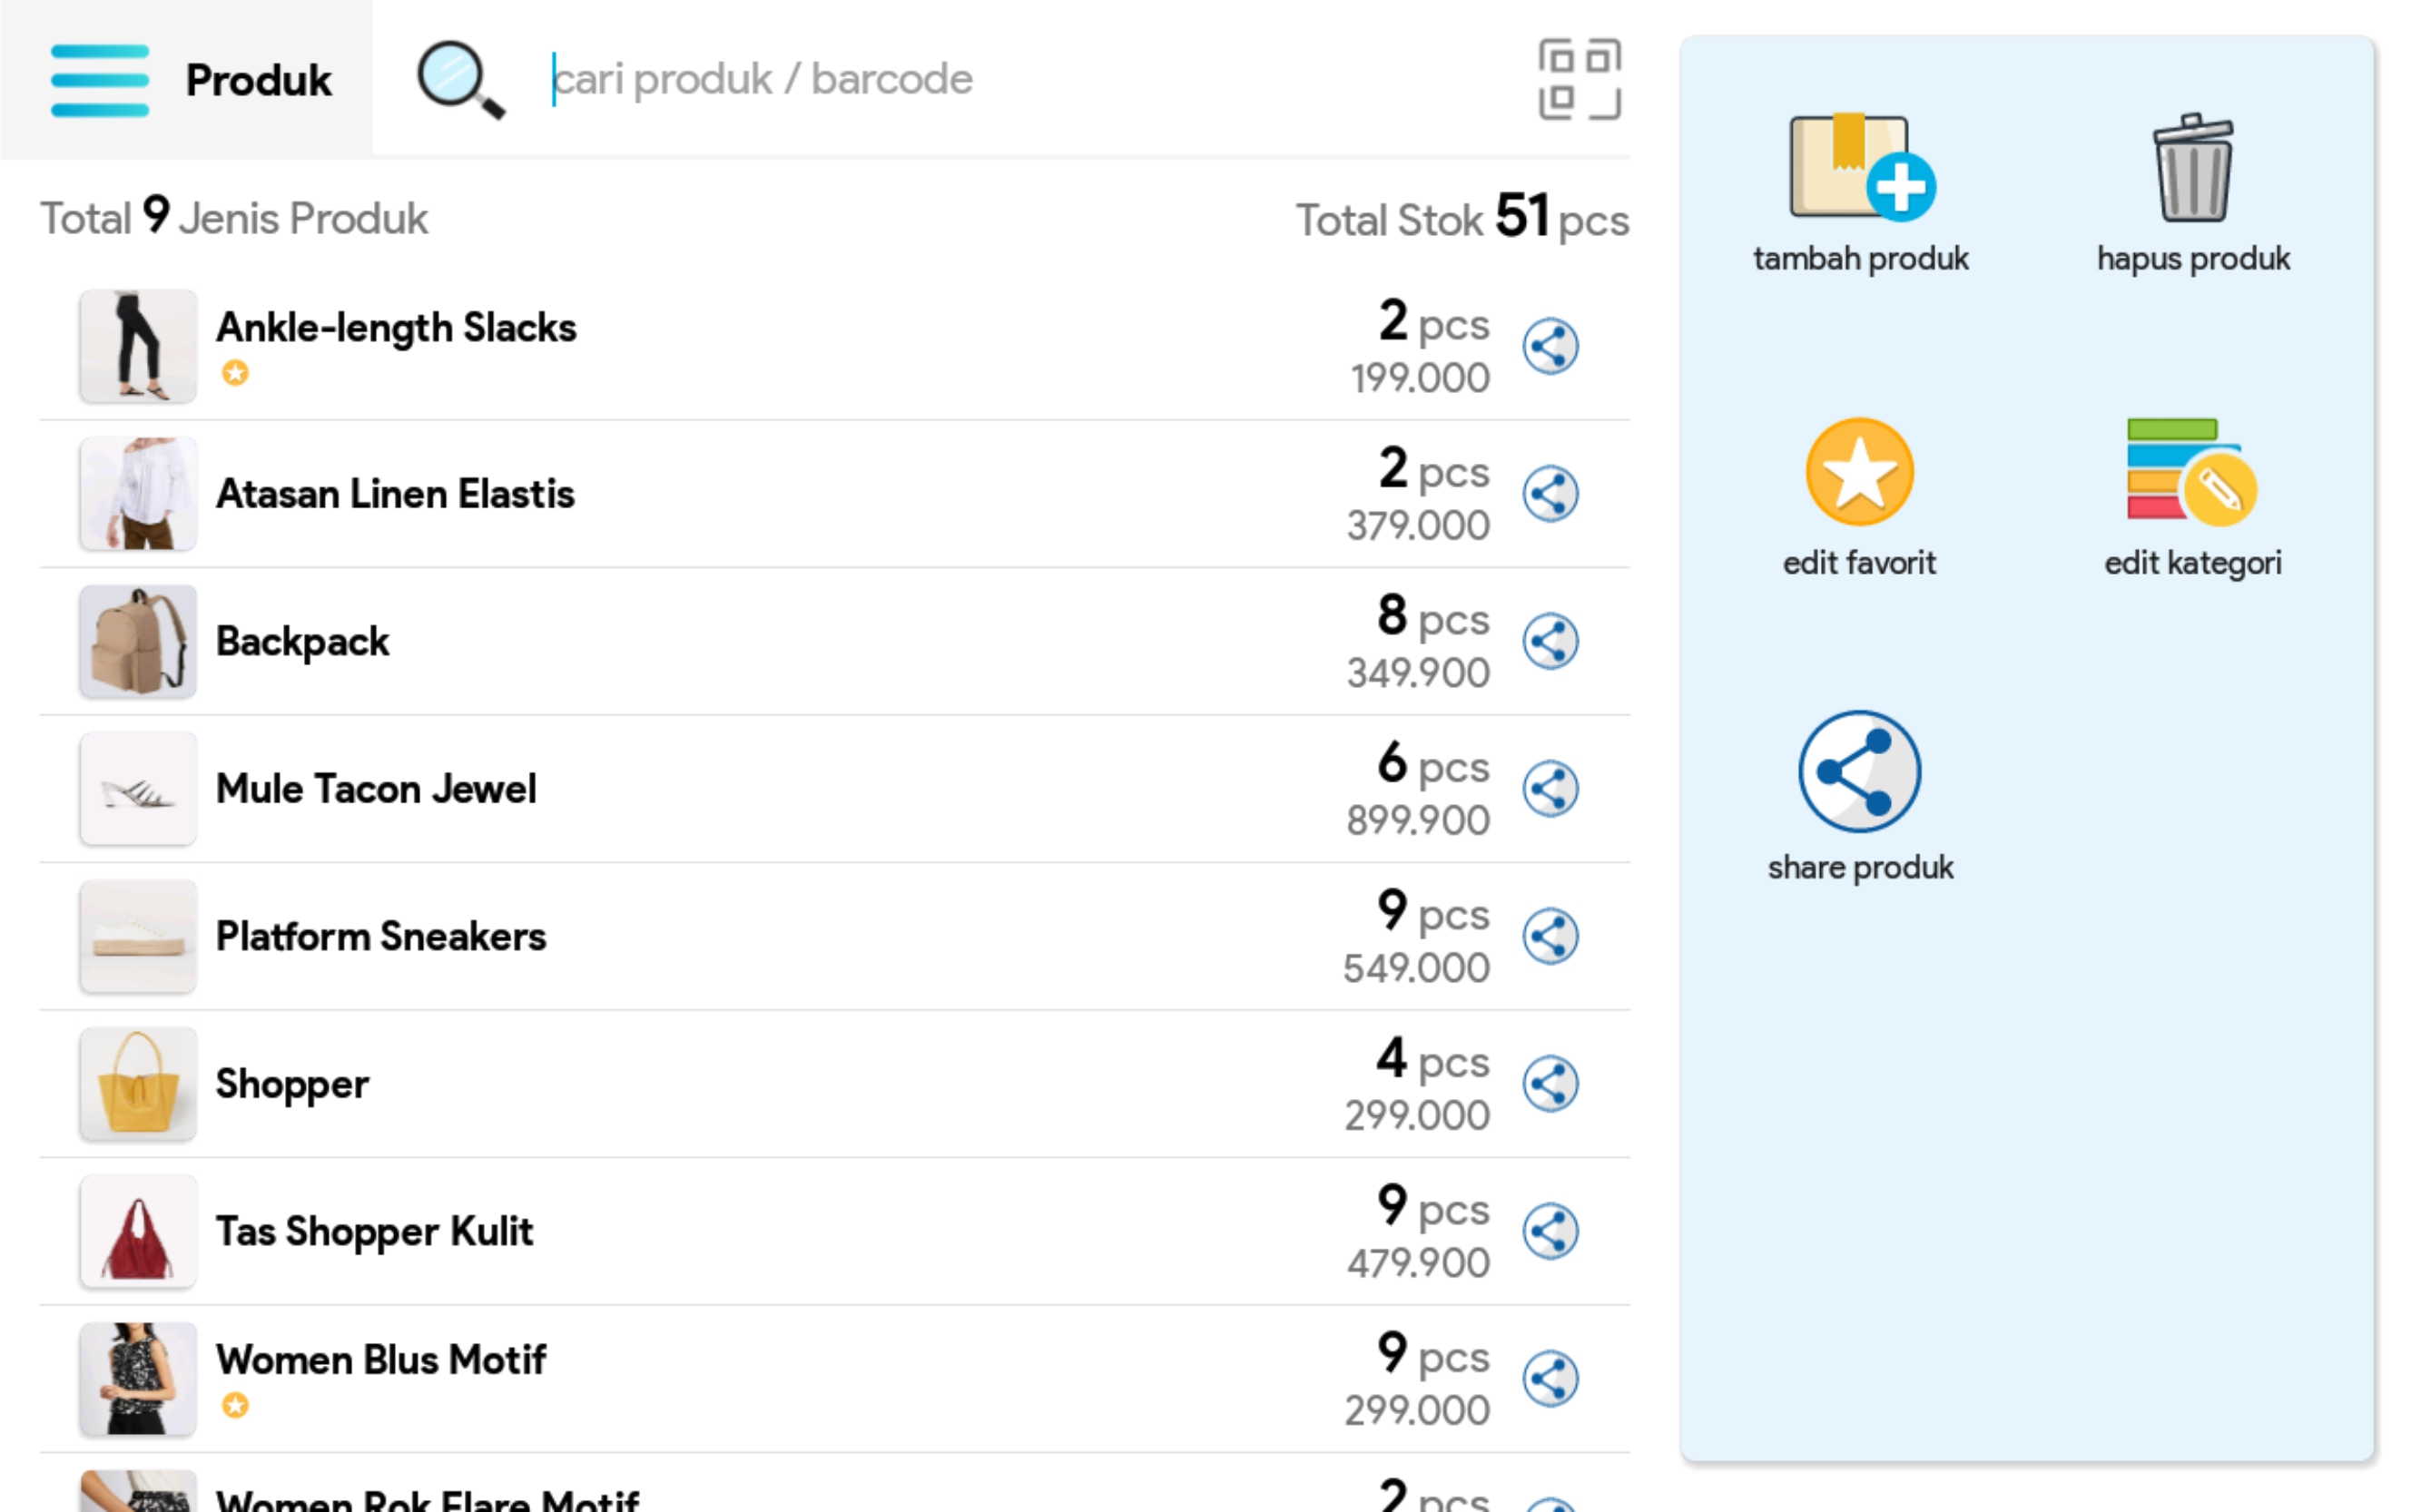
Task: Click the Produk header title
Action: click(x=258, y=80)
